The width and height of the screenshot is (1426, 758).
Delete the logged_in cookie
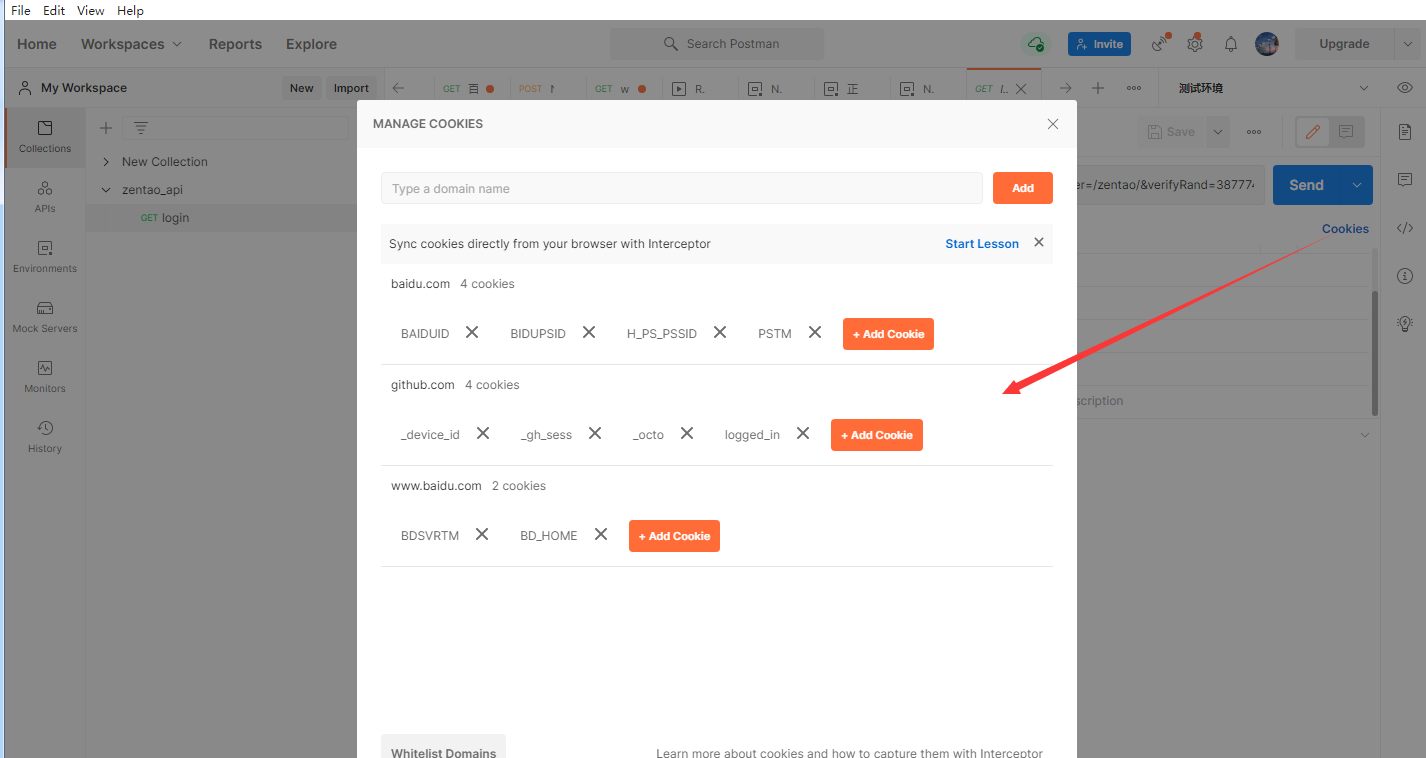(x=803, y=433)
